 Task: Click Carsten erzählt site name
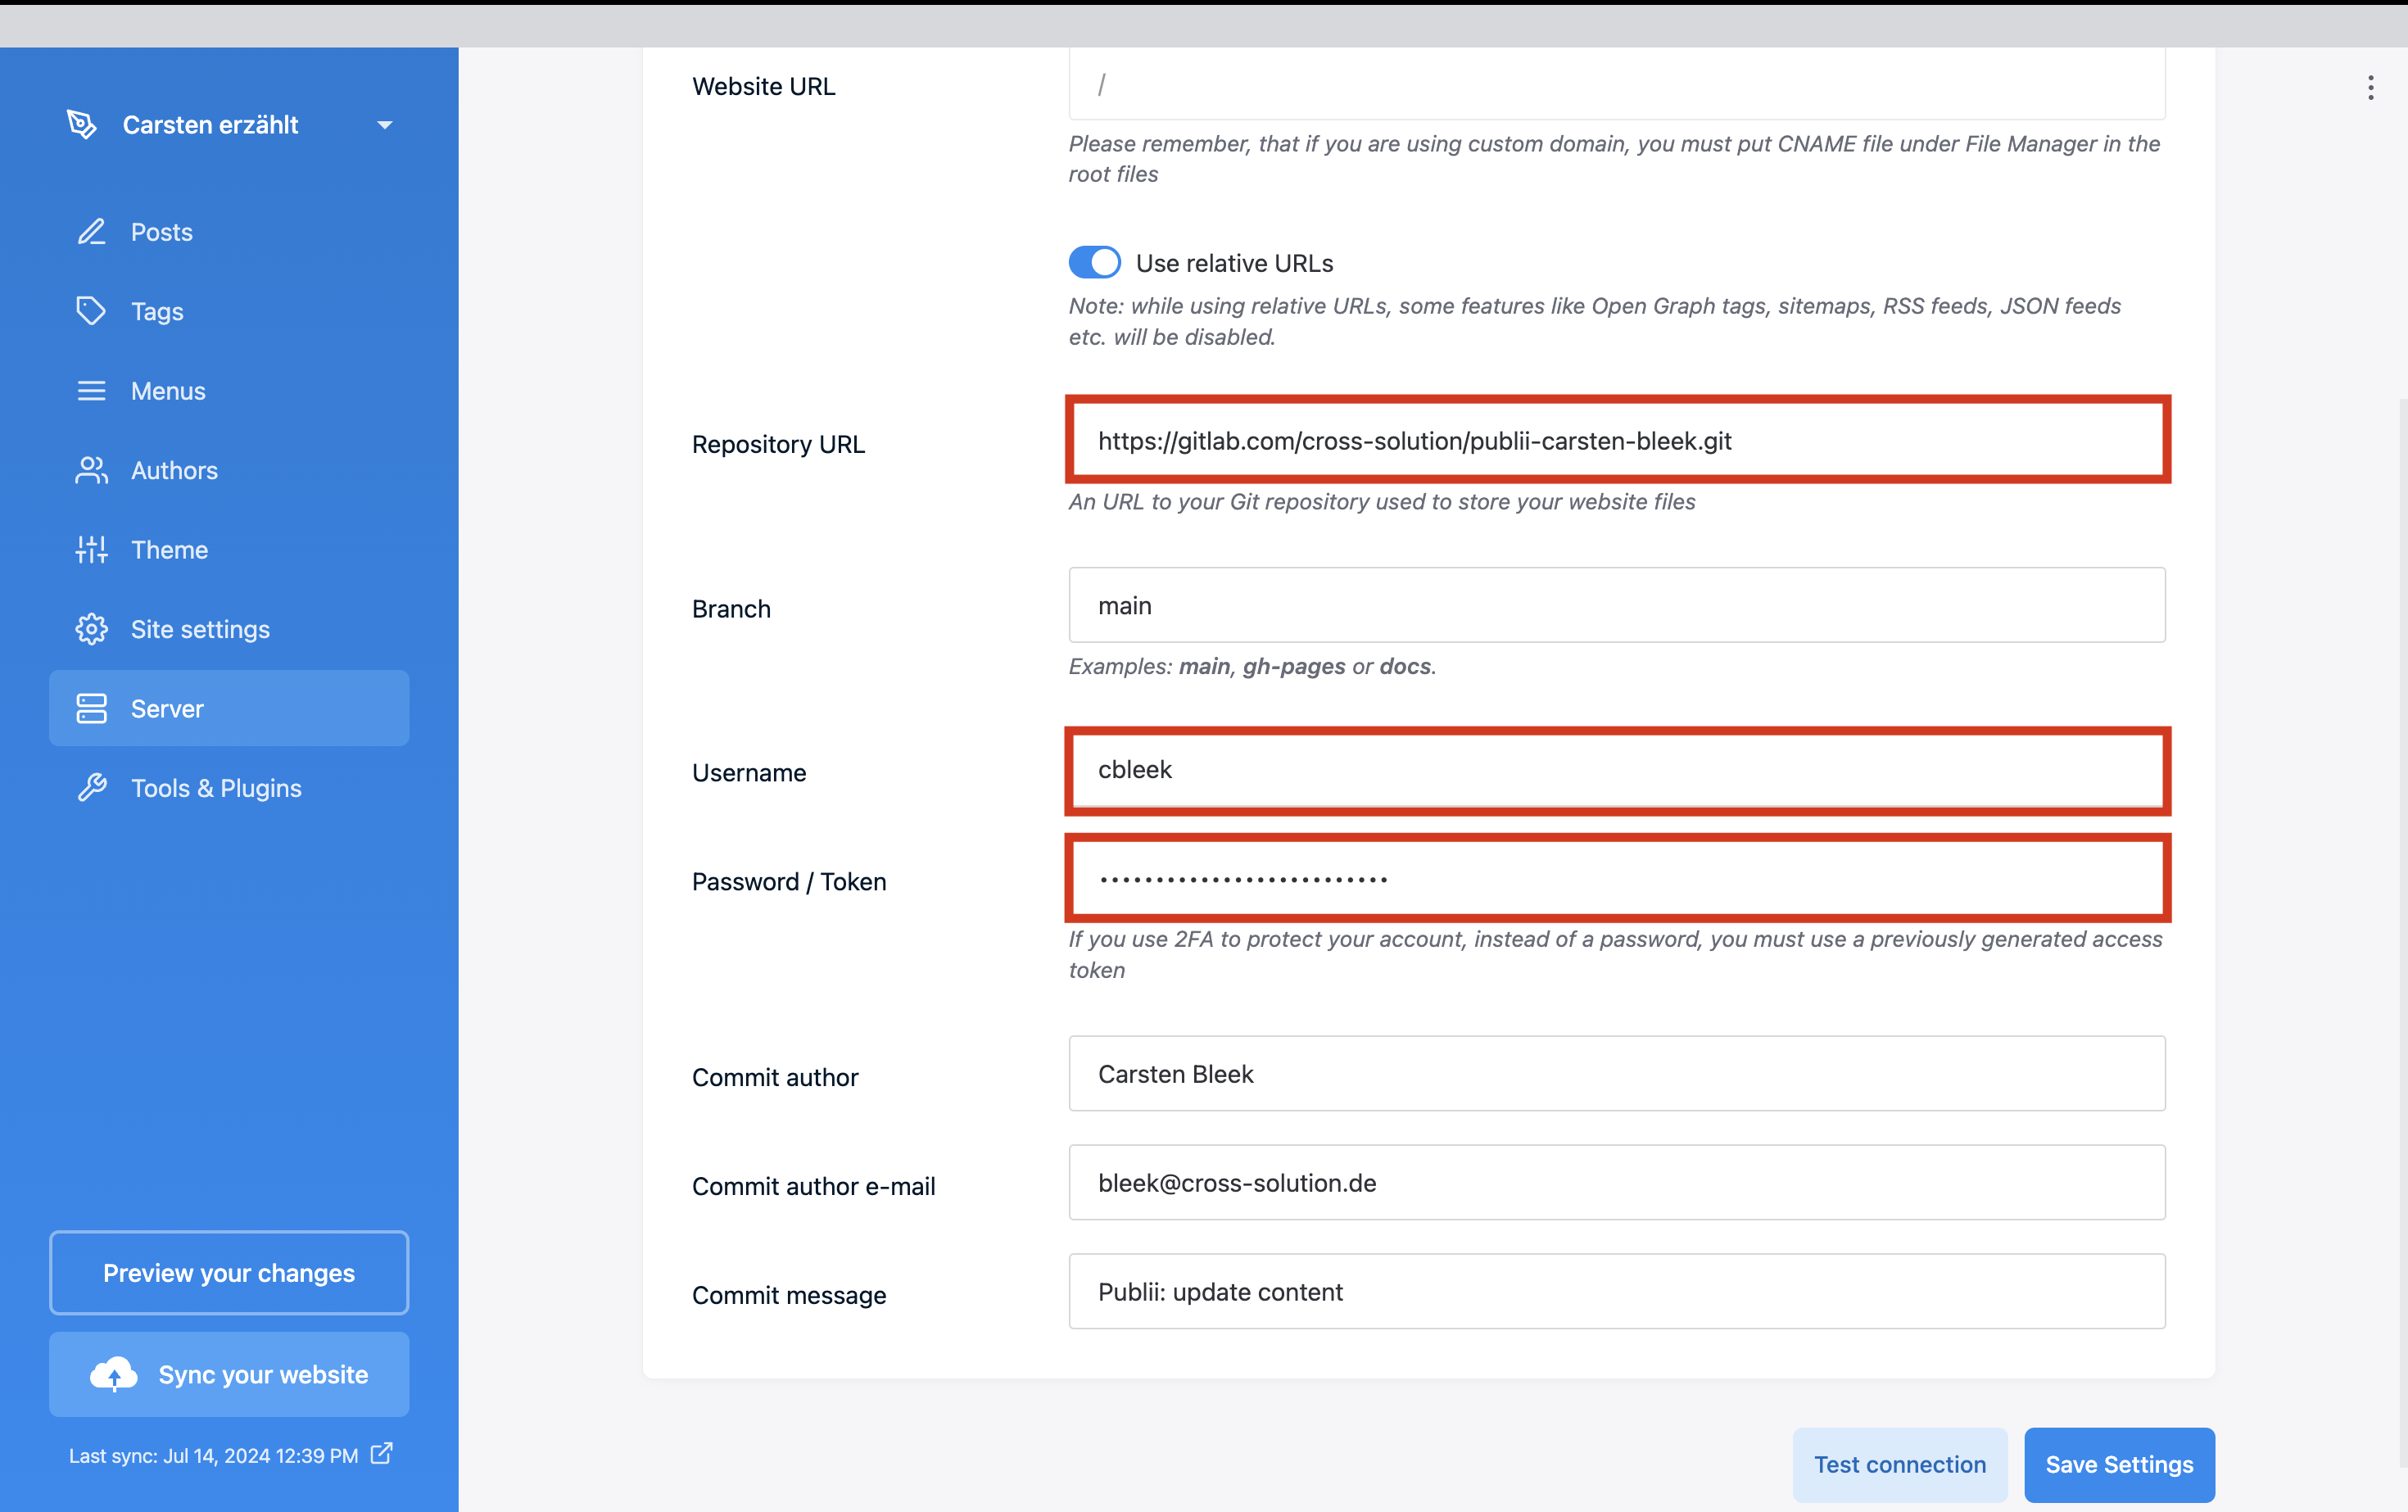210,125
